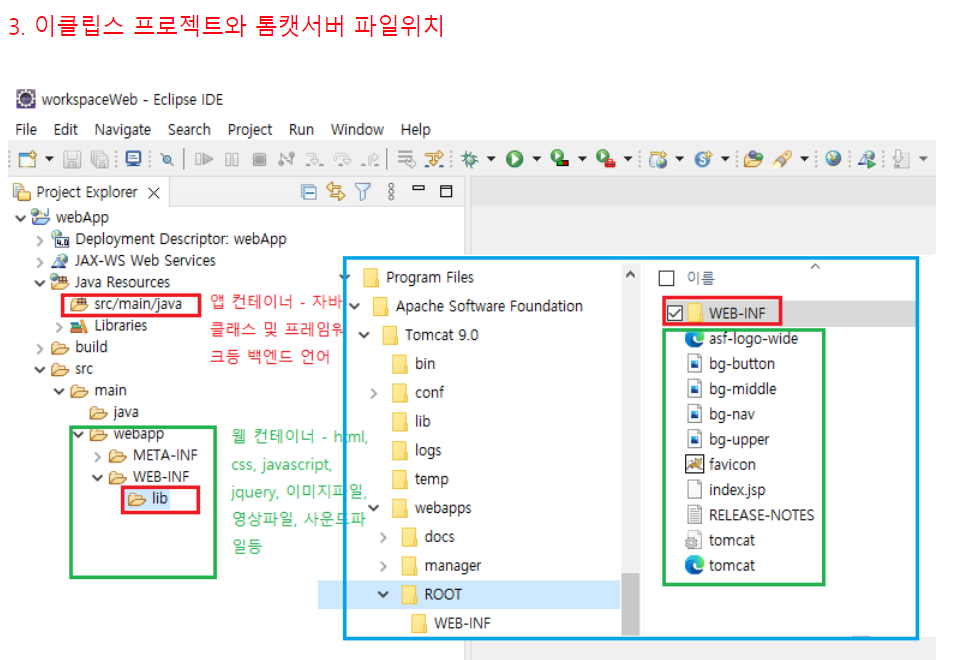This screenshot has width=956, height=660.
Task: Expand the manager folder chevron
Action: click(383, 566)
